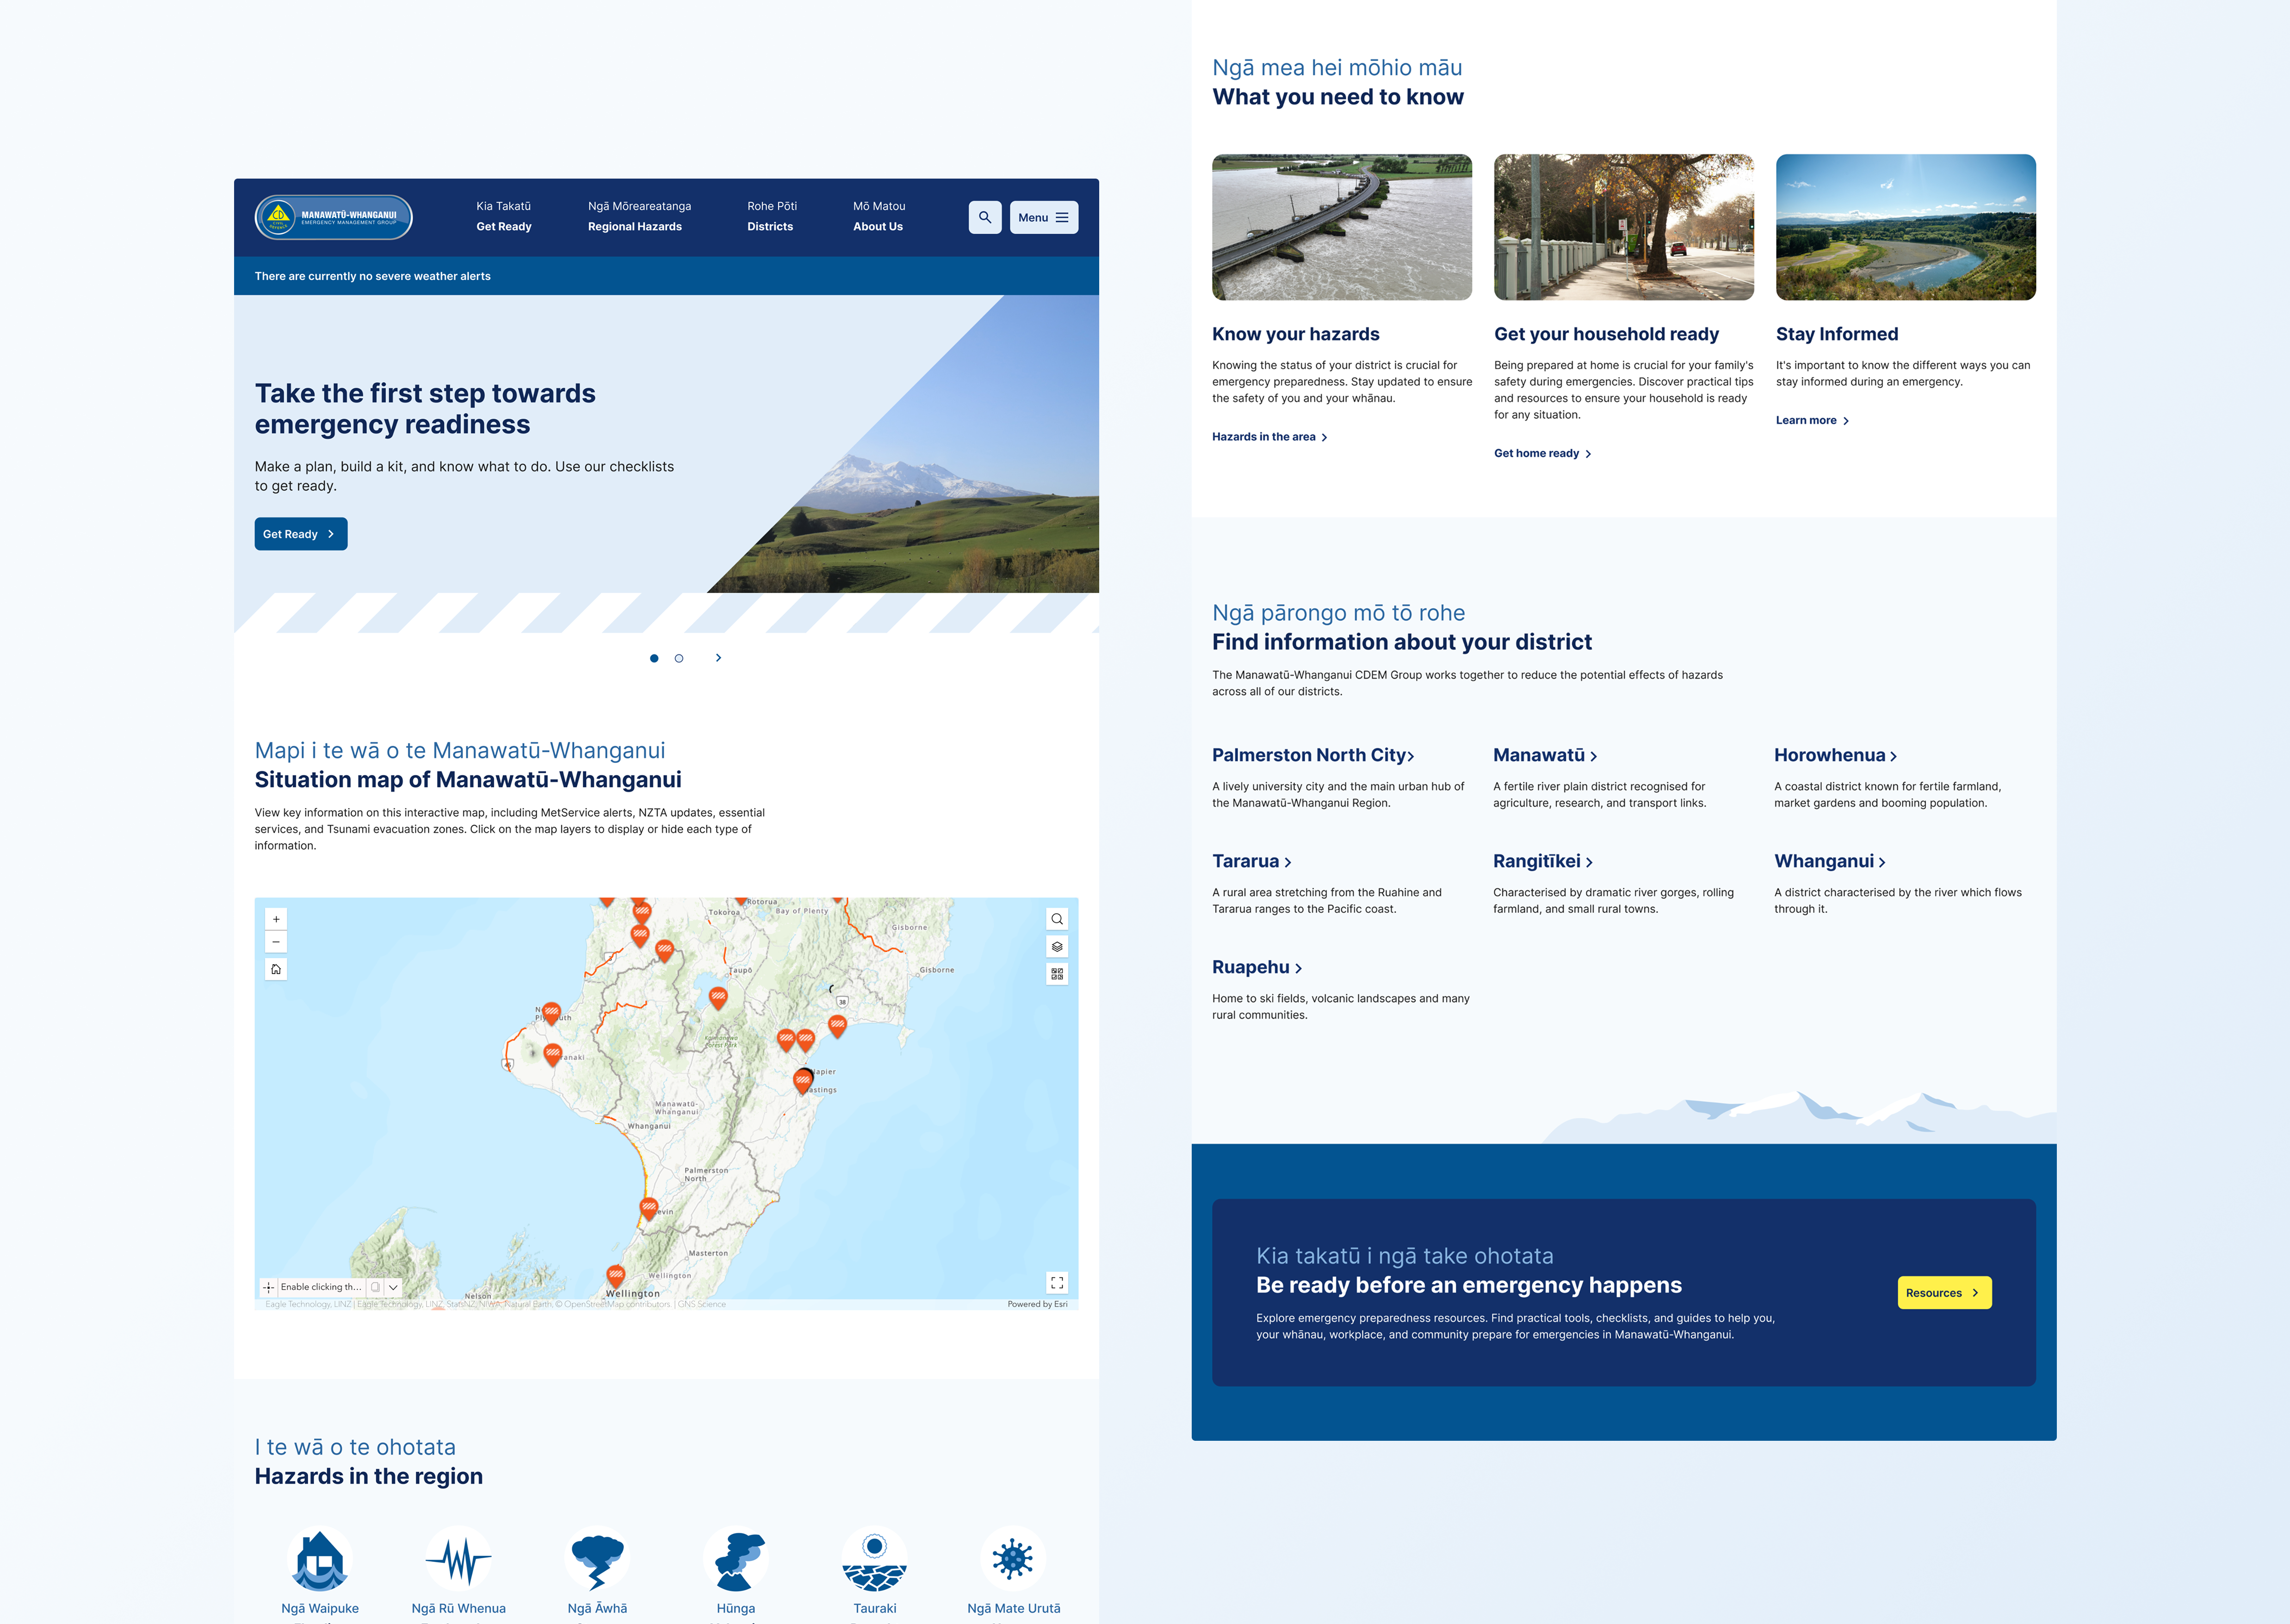Click the copy layer icon beside chevron
The height and width of the screenshot is (1624, 2290).
point(375,1287)
